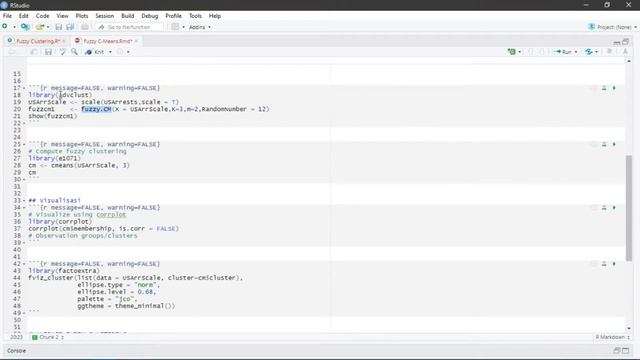Collapse the visualisasi section at line 33
Screen dimensions: 640x360
(24, 201)
